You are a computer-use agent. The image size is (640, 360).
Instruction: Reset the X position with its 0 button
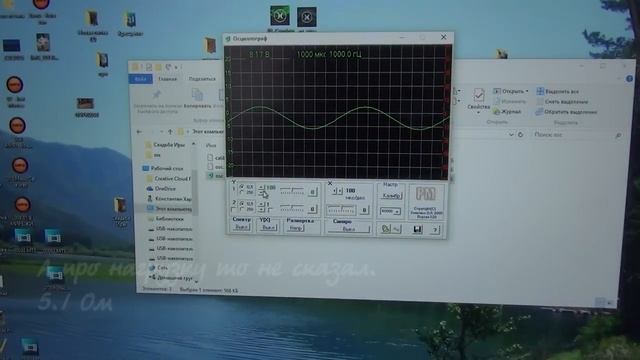tap(364, 210)
